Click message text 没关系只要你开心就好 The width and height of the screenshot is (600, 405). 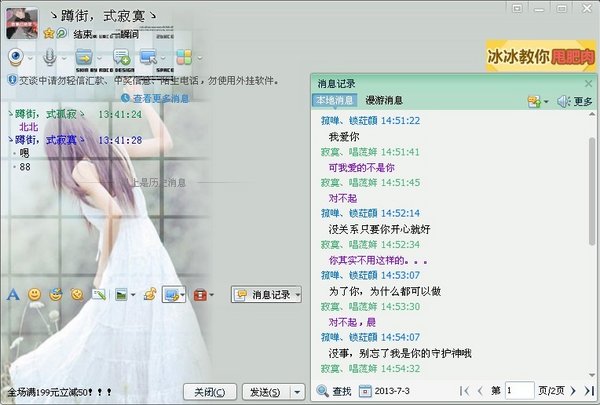(x=380, y=229)
